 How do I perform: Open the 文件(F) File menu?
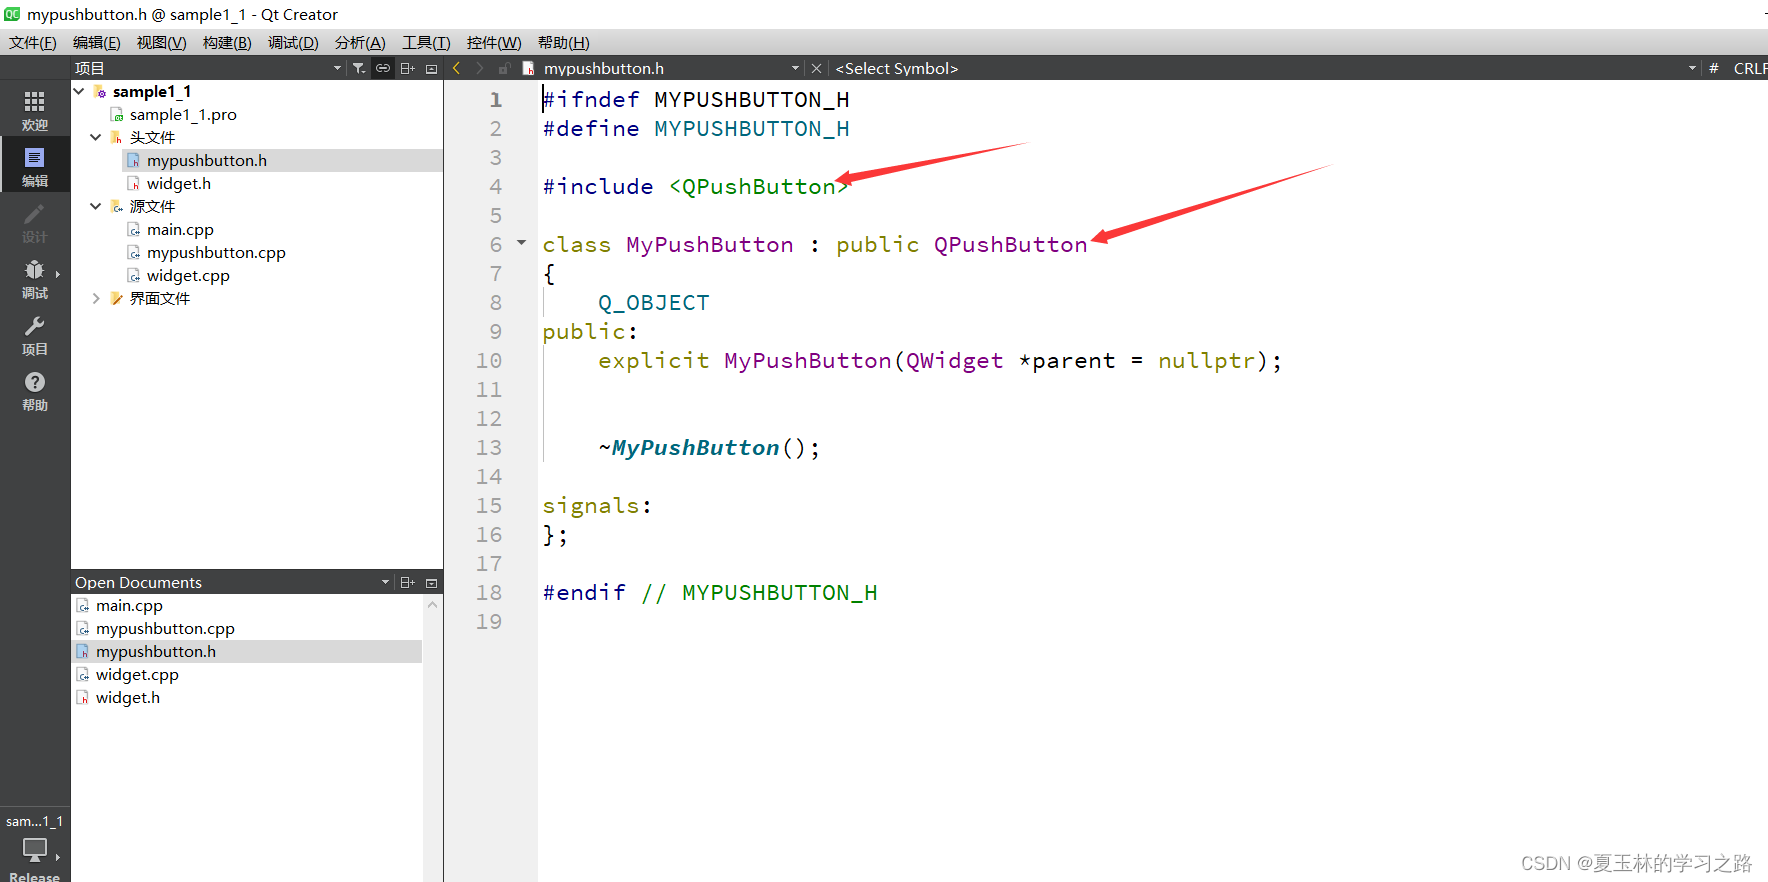[33, 42]
